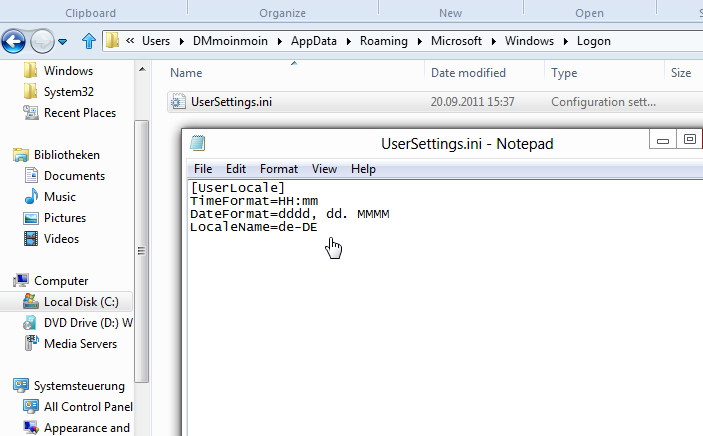The image size is (703, 436).
Task: Open DVD Drive (D:) entry
Action: pos(88,323)
